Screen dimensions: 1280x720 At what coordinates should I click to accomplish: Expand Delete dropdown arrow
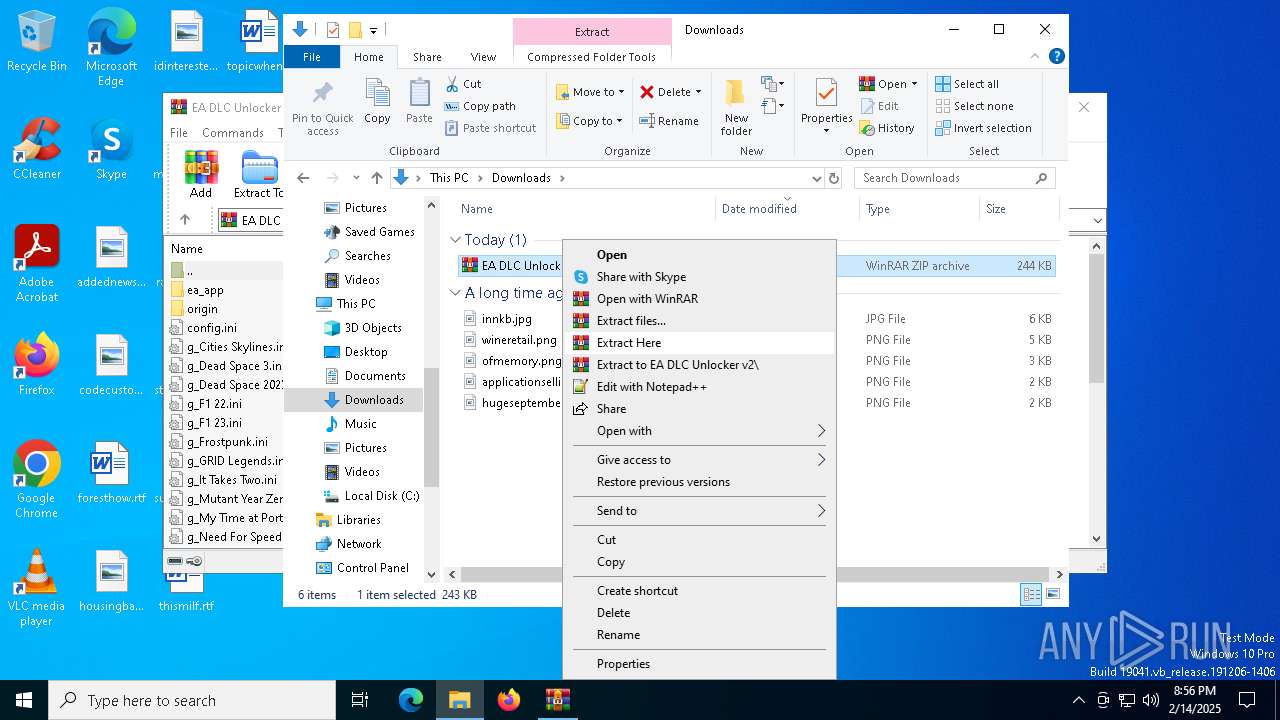pos(698,92)
